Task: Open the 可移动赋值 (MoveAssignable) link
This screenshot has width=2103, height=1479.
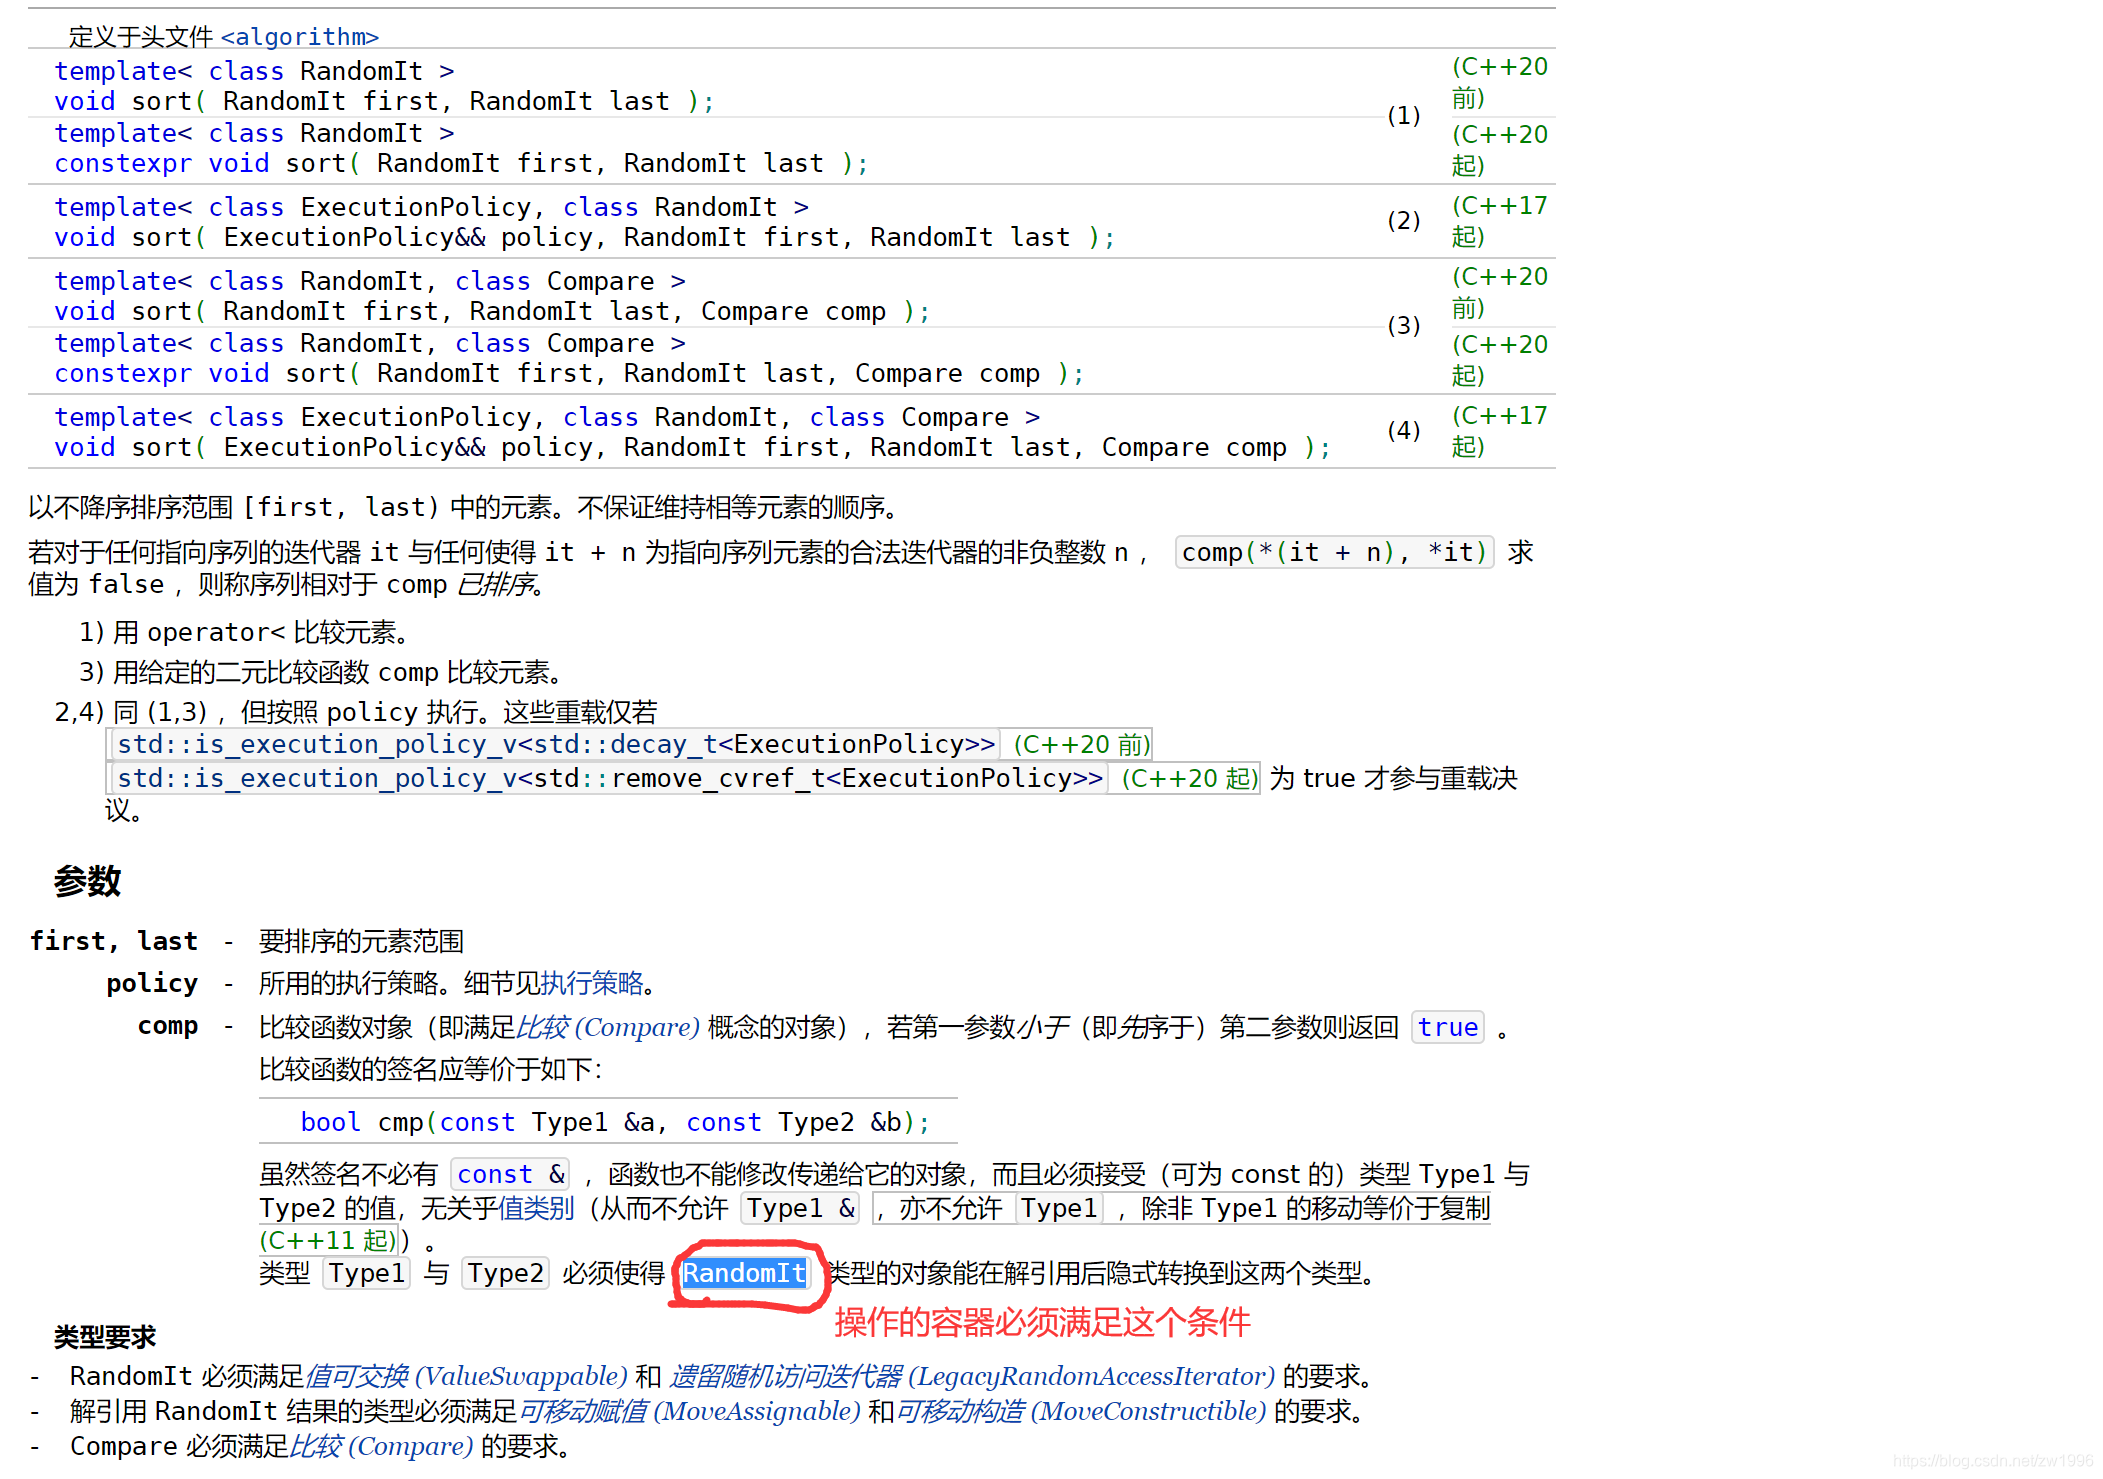Action: (x=689, y=1411)
